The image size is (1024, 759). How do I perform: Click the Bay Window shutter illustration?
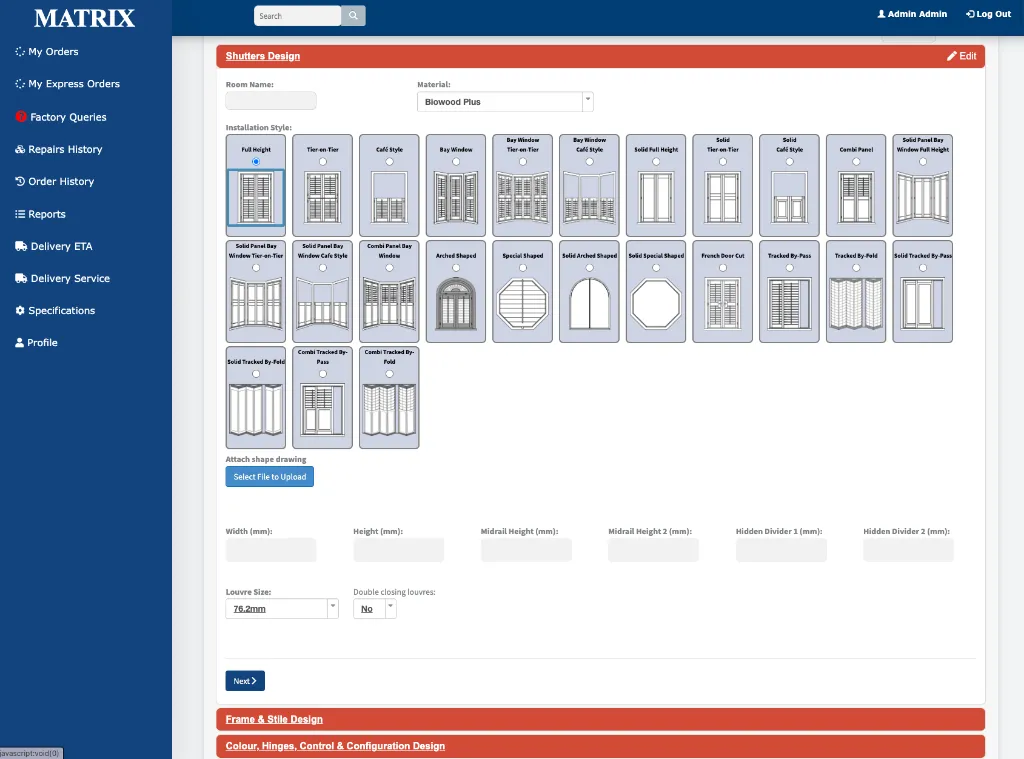click(456, 197)
